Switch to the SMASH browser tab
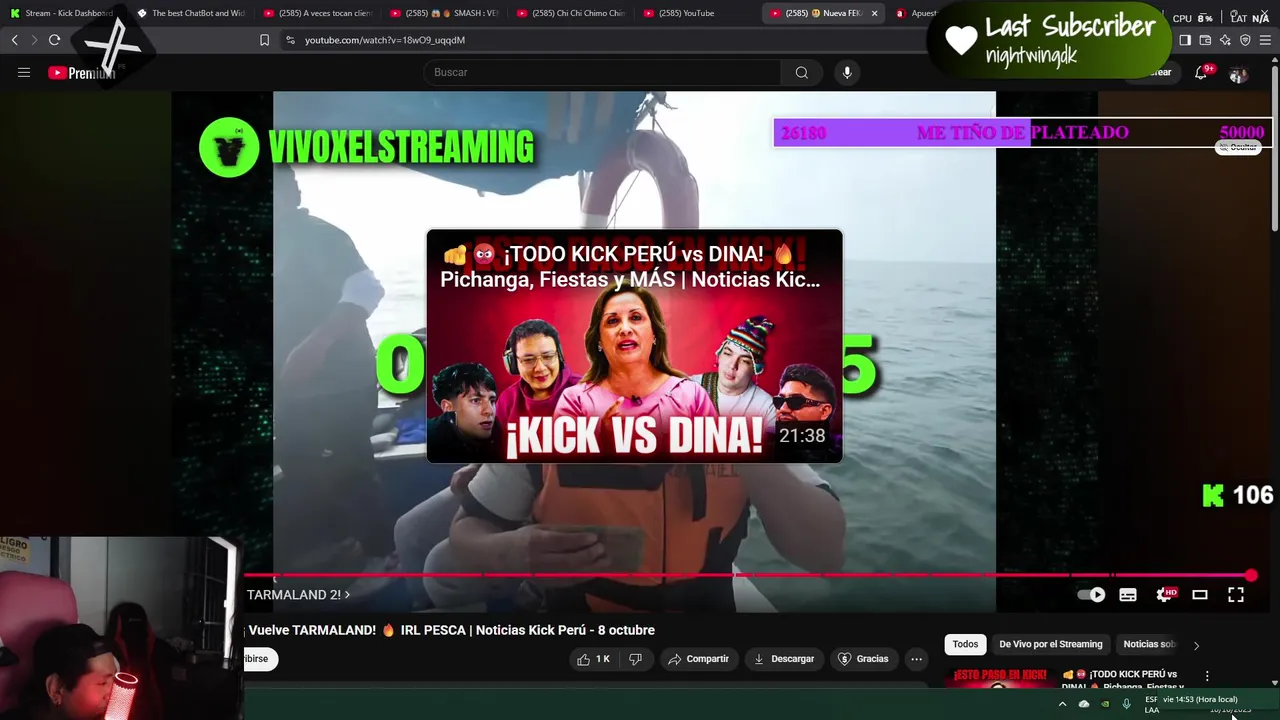Screen dimensions: 1280x720 pos(445,13)
